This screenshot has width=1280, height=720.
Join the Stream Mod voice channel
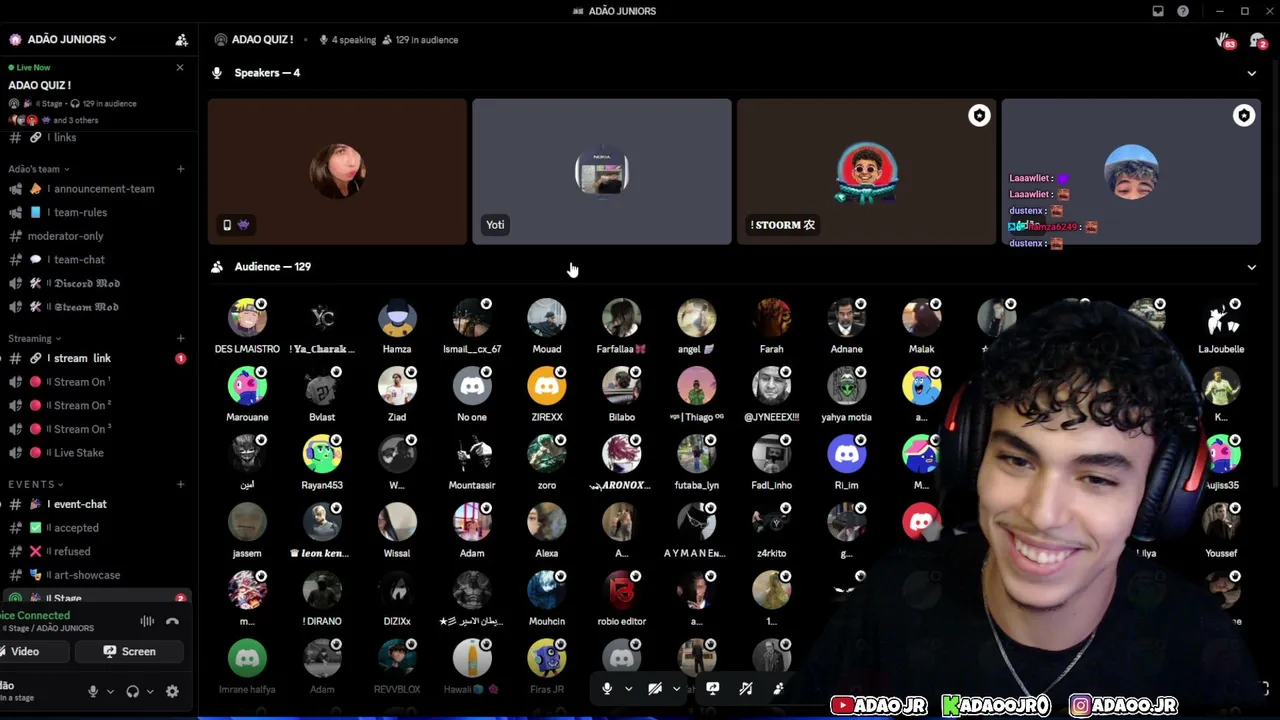(x=97, y=307)
